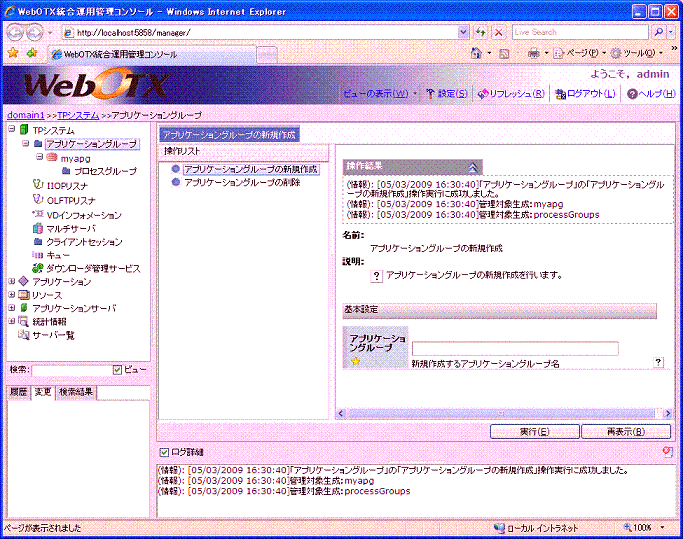Expand the リソース tree node

pos(12,296)
